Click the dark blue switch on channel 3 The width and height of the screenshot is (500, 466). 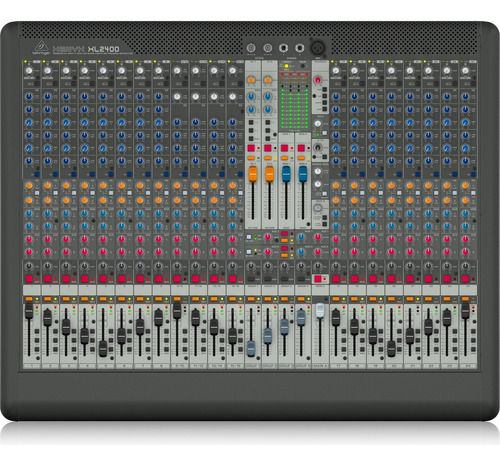[x=74, y=174]
